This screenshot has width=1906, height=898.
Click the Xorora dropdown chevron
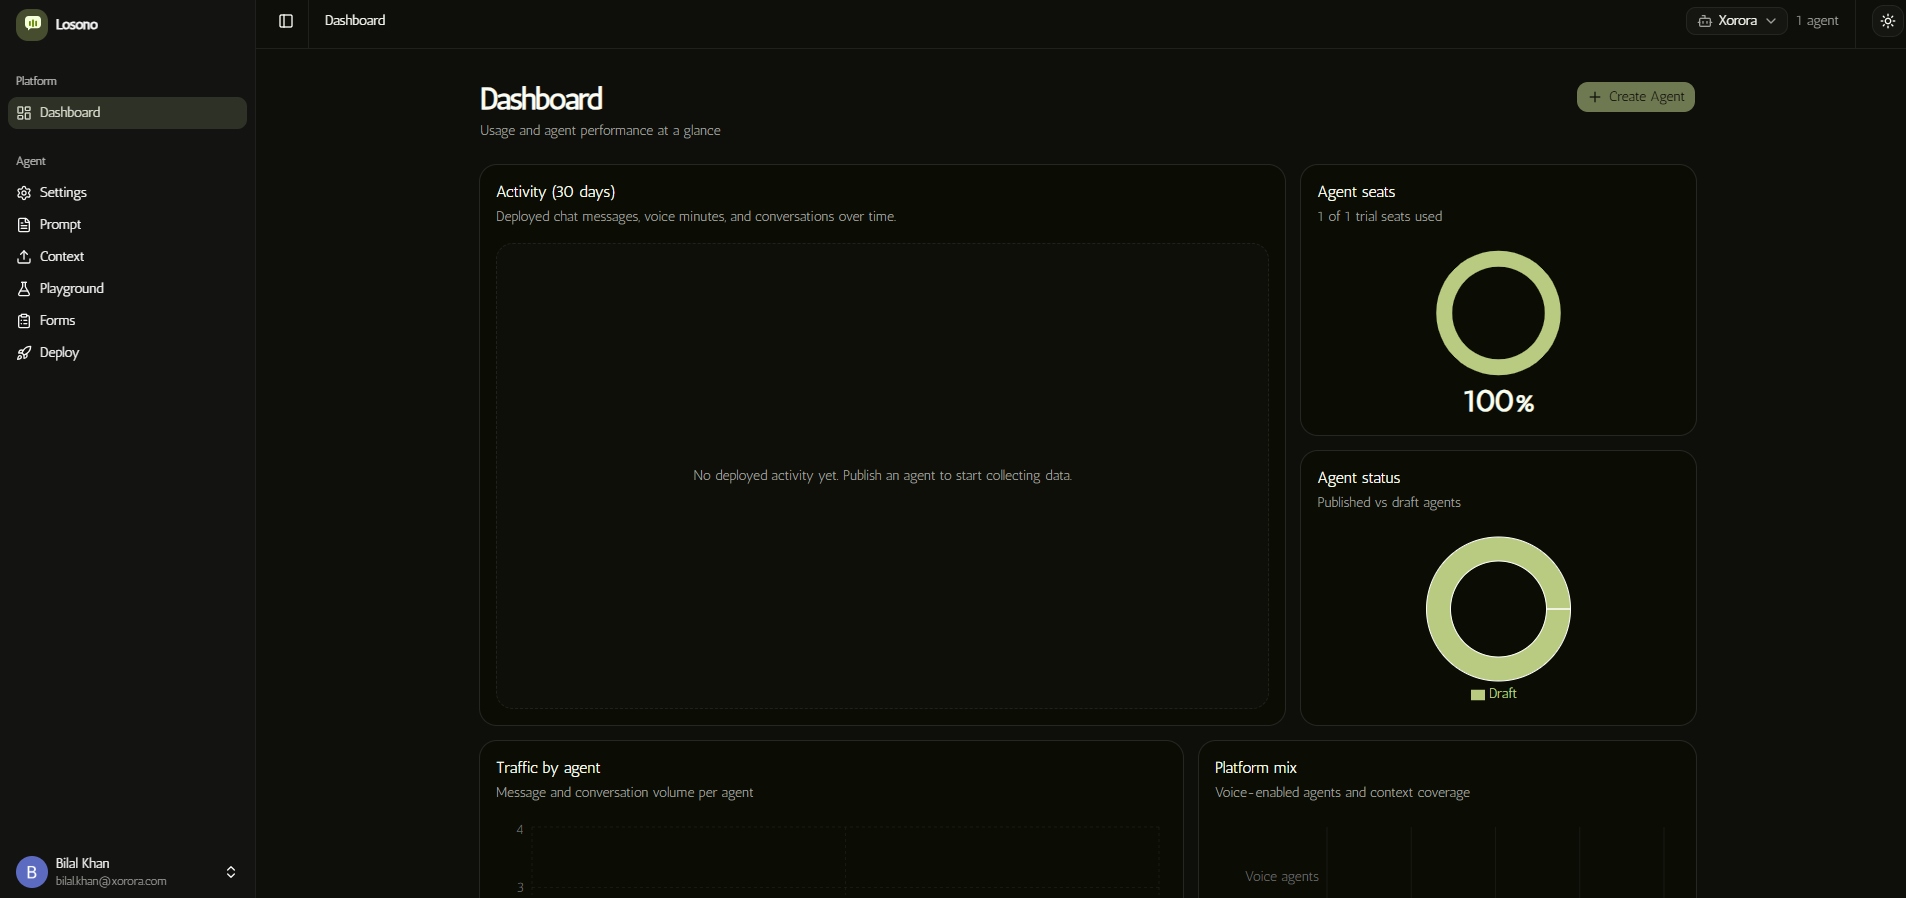tap(1771, 21)
